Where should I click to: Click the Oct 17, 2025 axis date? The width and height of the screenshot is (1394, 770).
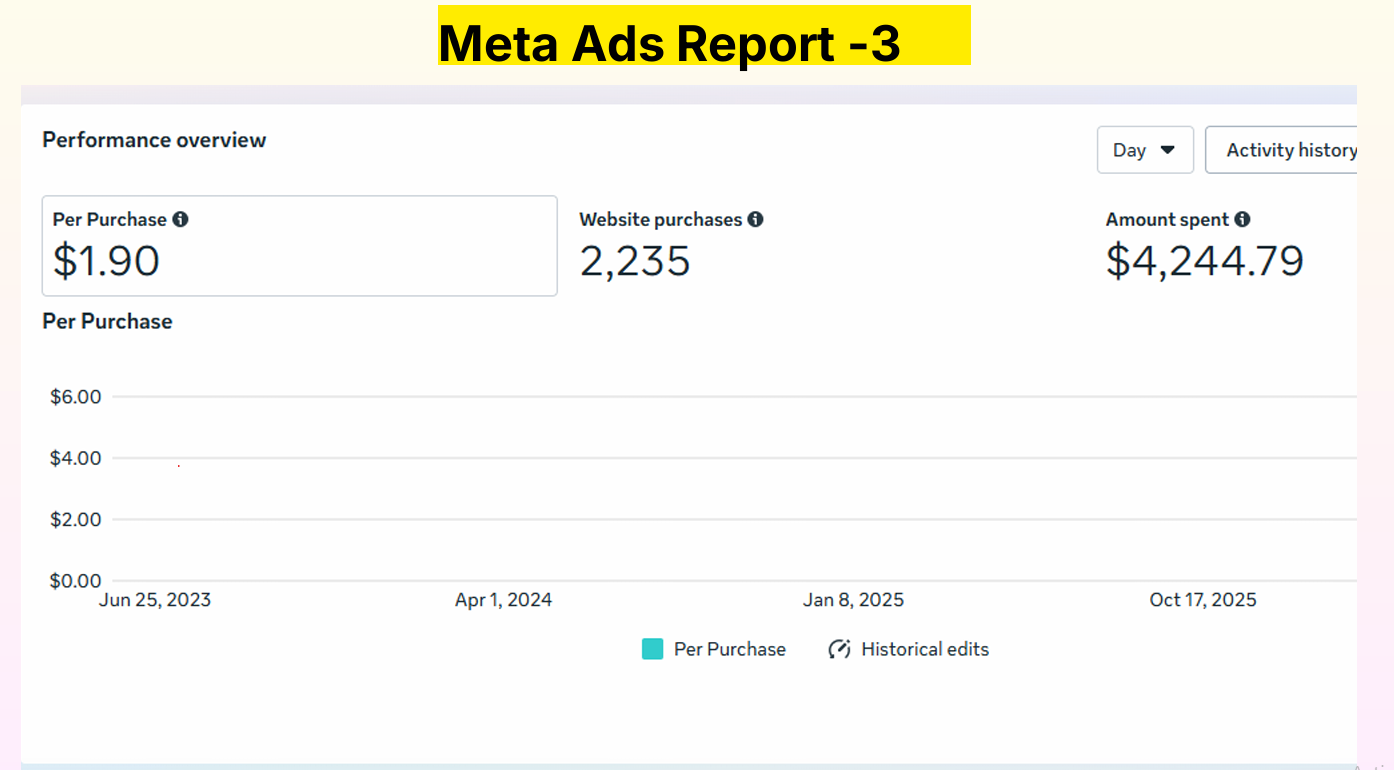click(1203, 600)
